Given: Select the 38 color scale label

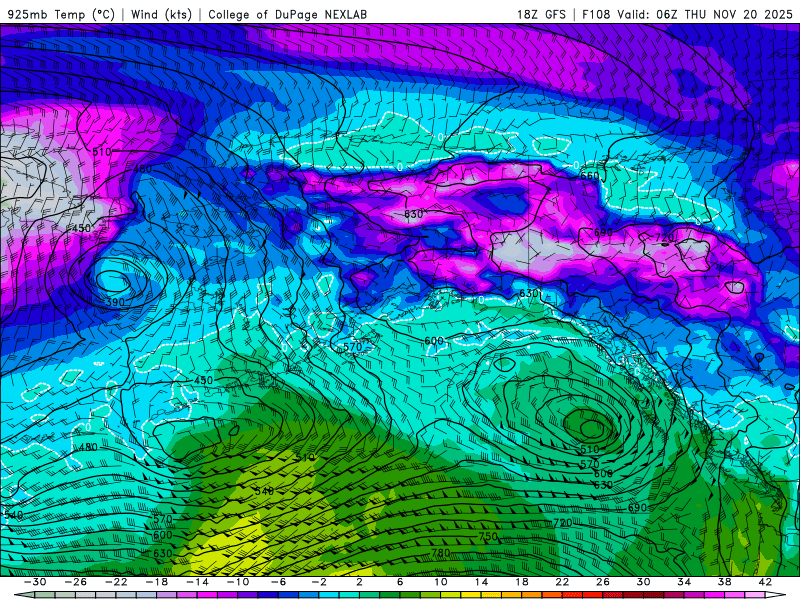Looking at the screenshot, I should 724,582.
